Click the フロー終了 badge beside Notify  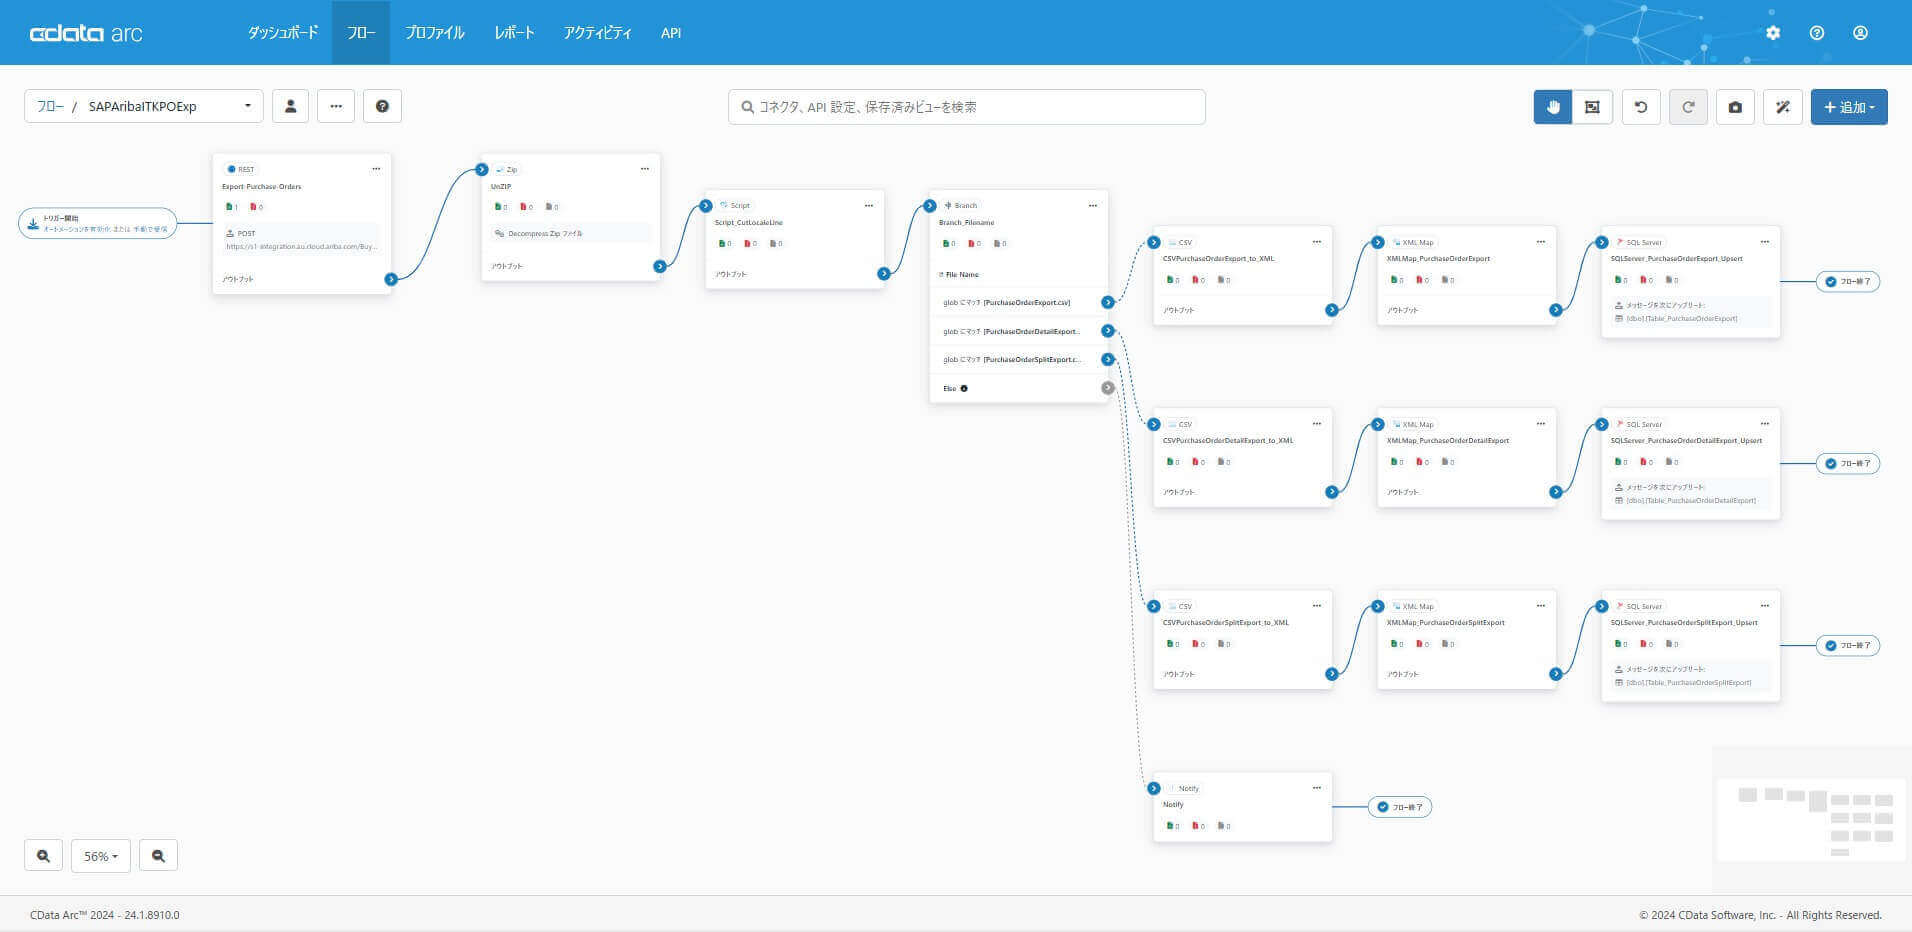pyautogui.click(x=1401, y=806)
